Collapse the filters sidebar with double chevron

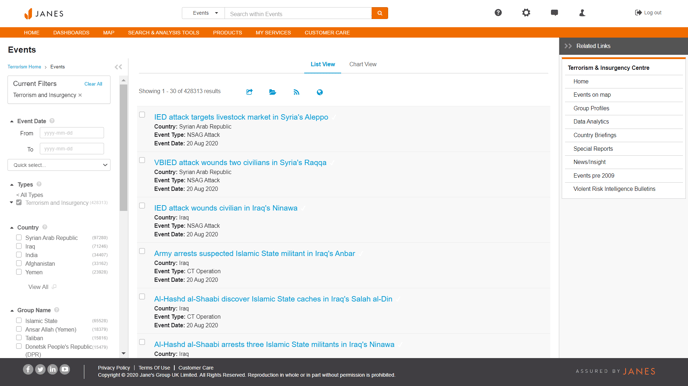click(x=118, y=67)
